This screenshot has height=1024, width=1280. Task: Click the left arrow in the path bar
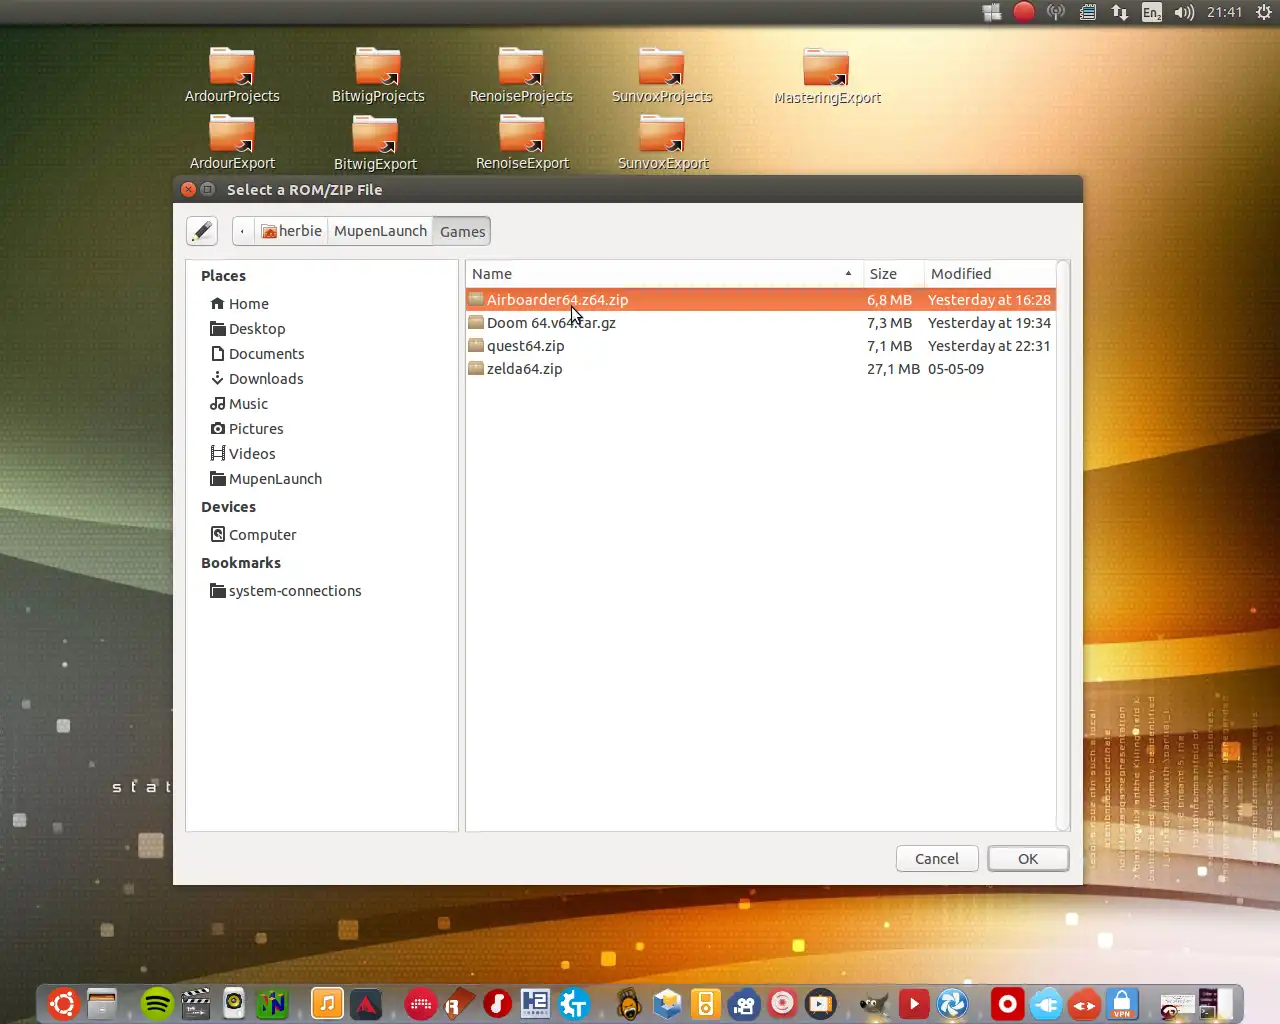243,231
